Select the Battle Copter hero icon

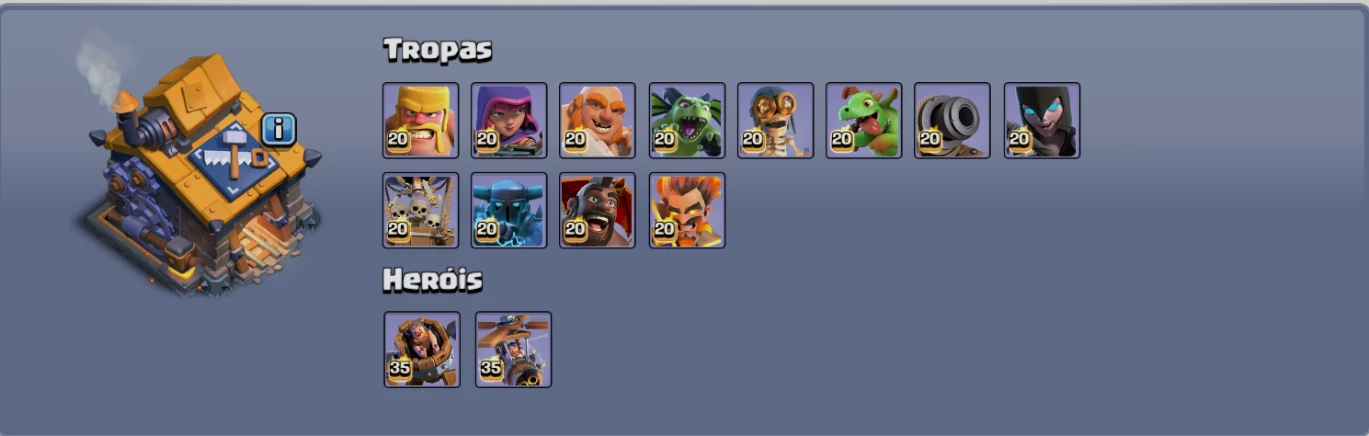tap(513, 349)
